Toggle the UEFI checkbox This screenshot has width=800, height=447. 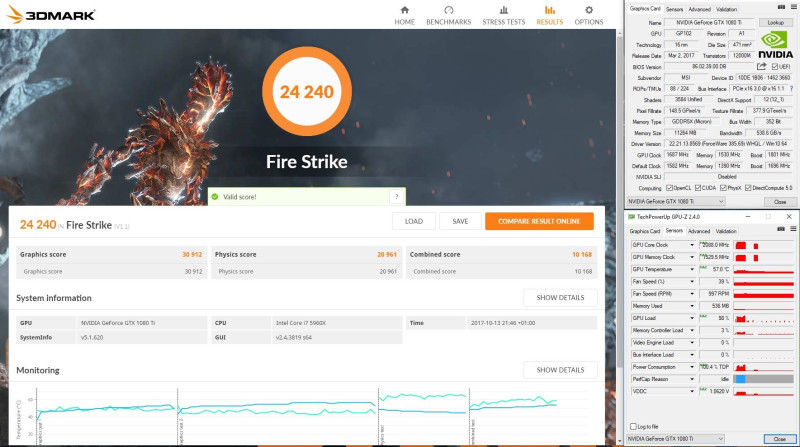[x=775, y=67]
